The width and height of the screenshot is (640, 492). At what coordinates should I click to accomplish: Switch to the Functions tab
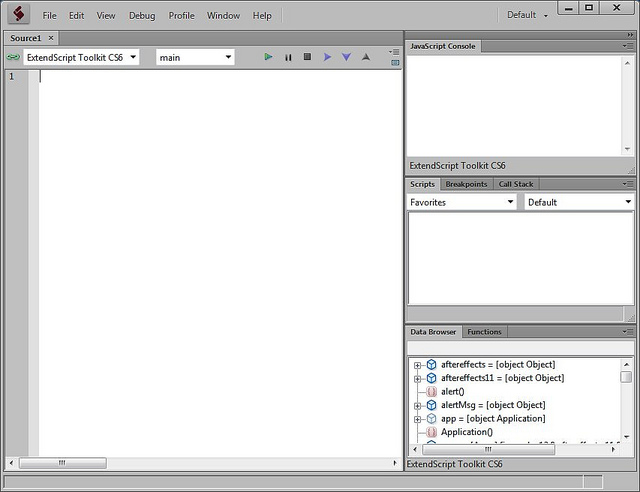[484, 332]
